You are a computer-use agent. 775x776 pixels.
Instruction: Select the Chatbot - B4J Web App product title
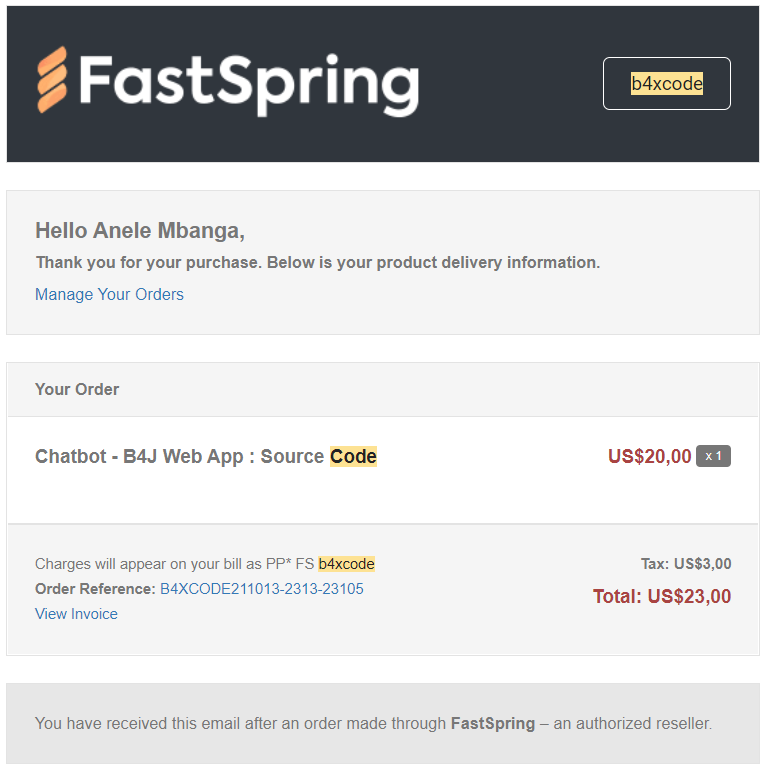pyautogui.click(x=180, y=457)
